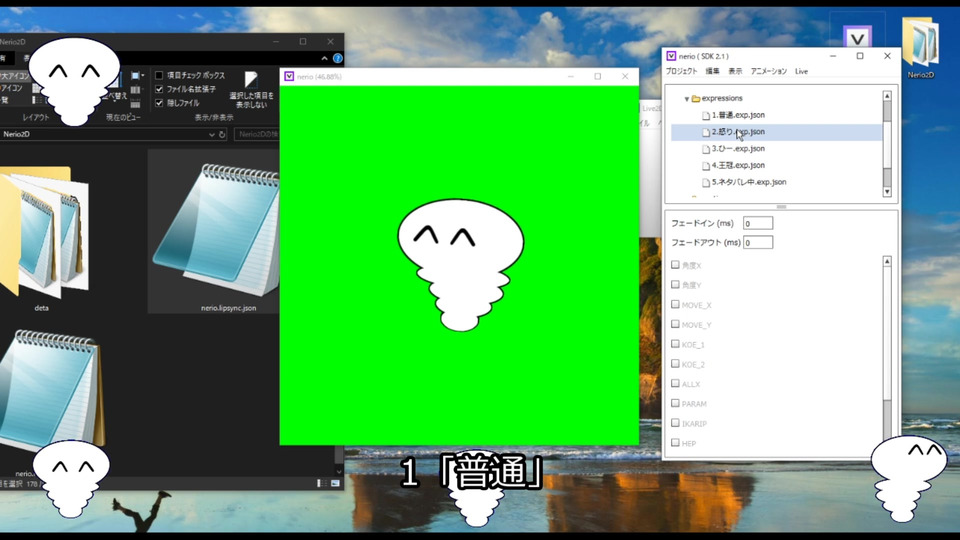Enable the IKARIP parameter checkbox
This screenshot has height=540, width=960.
pos(675,423)
